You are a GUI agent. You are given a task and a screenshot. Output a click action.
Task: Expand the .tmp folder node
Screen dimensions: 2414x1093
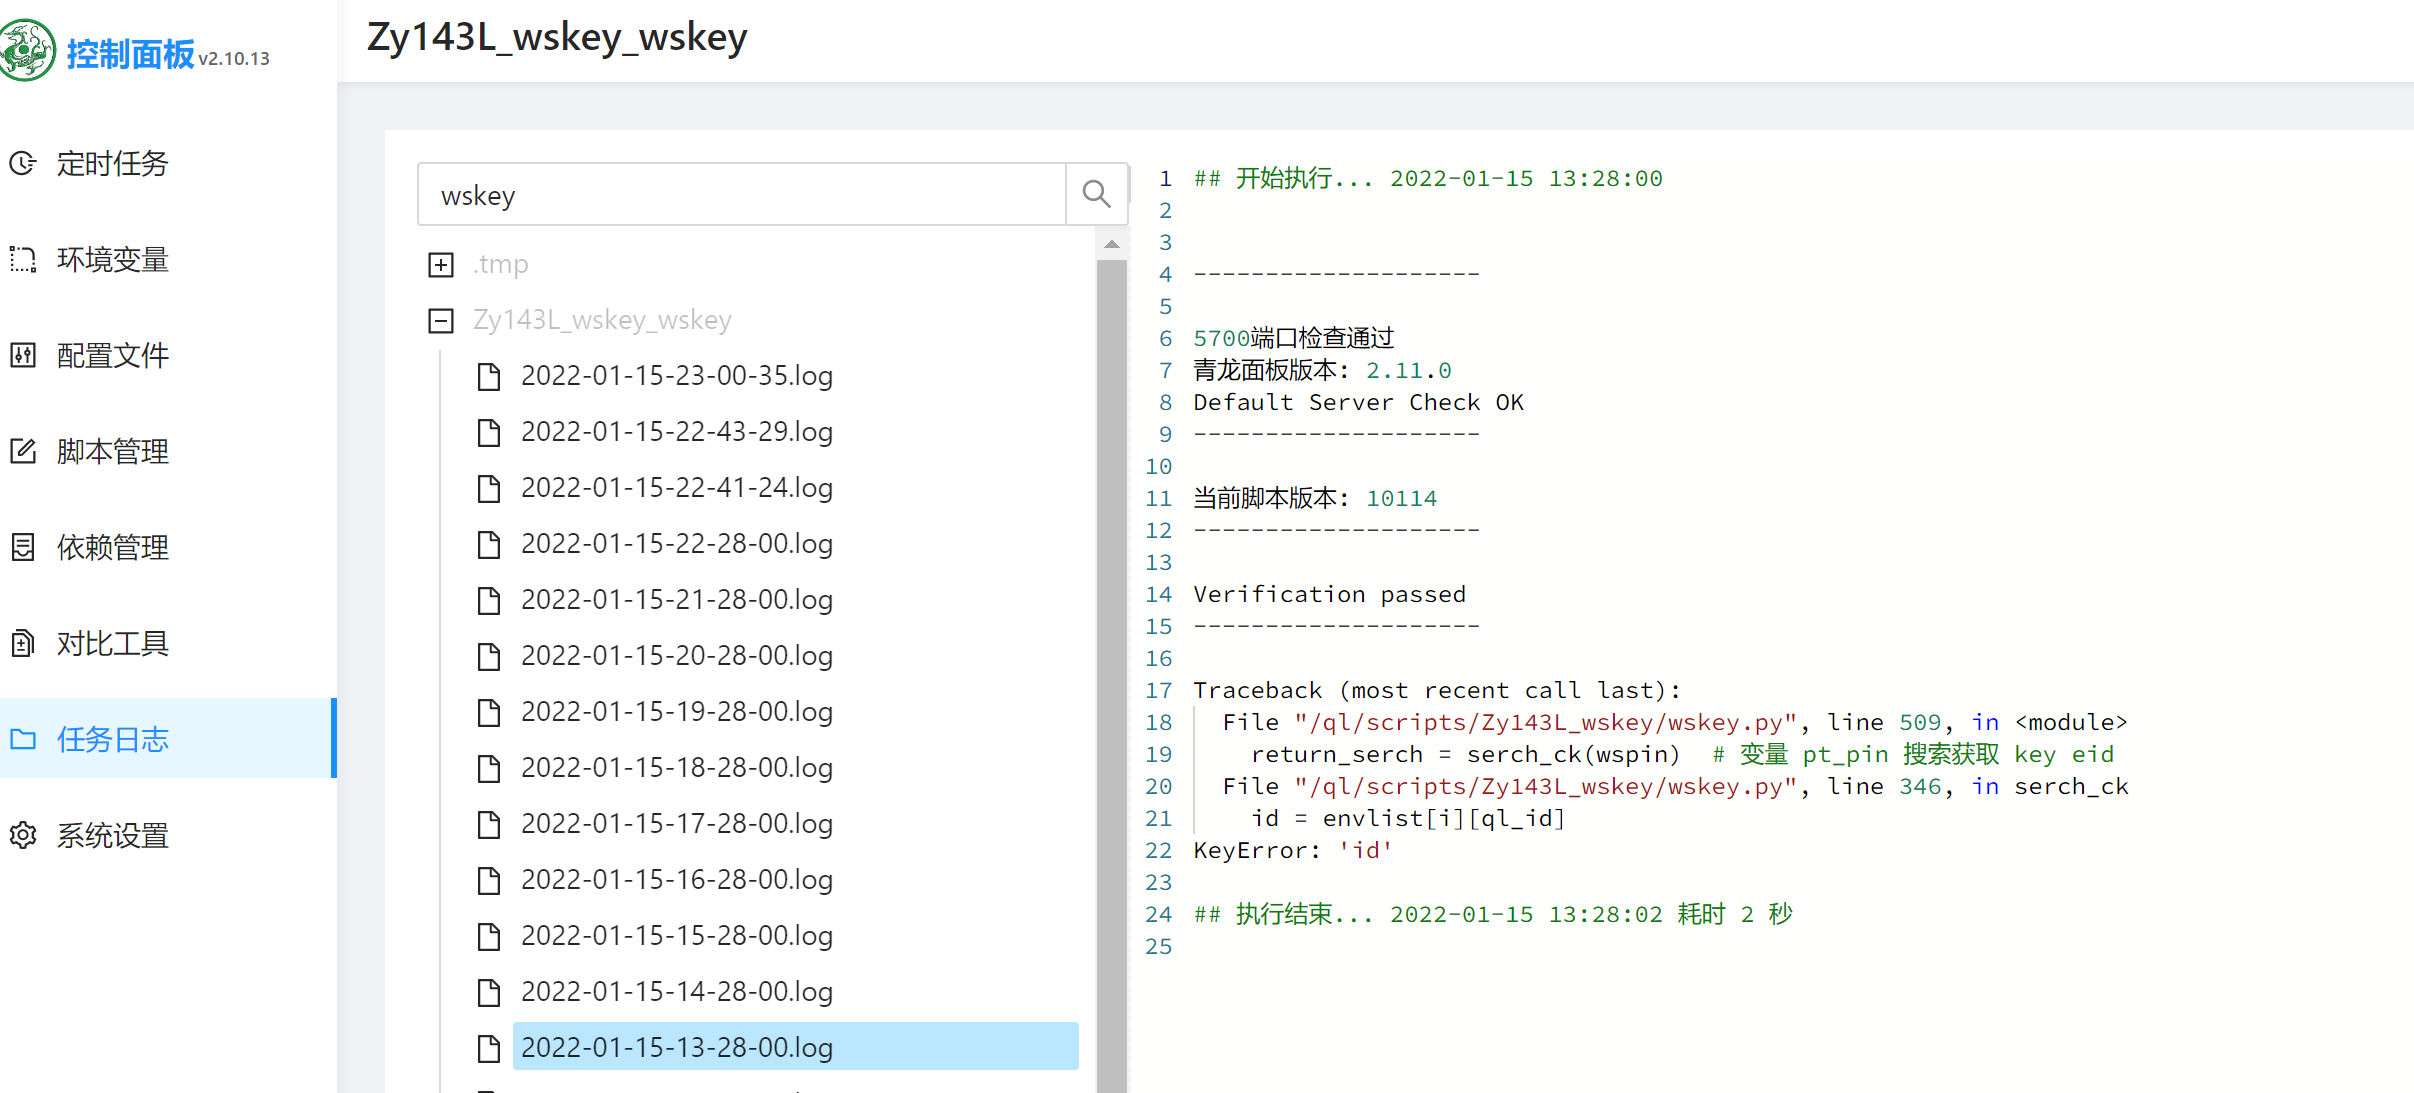tap(441, 264)
